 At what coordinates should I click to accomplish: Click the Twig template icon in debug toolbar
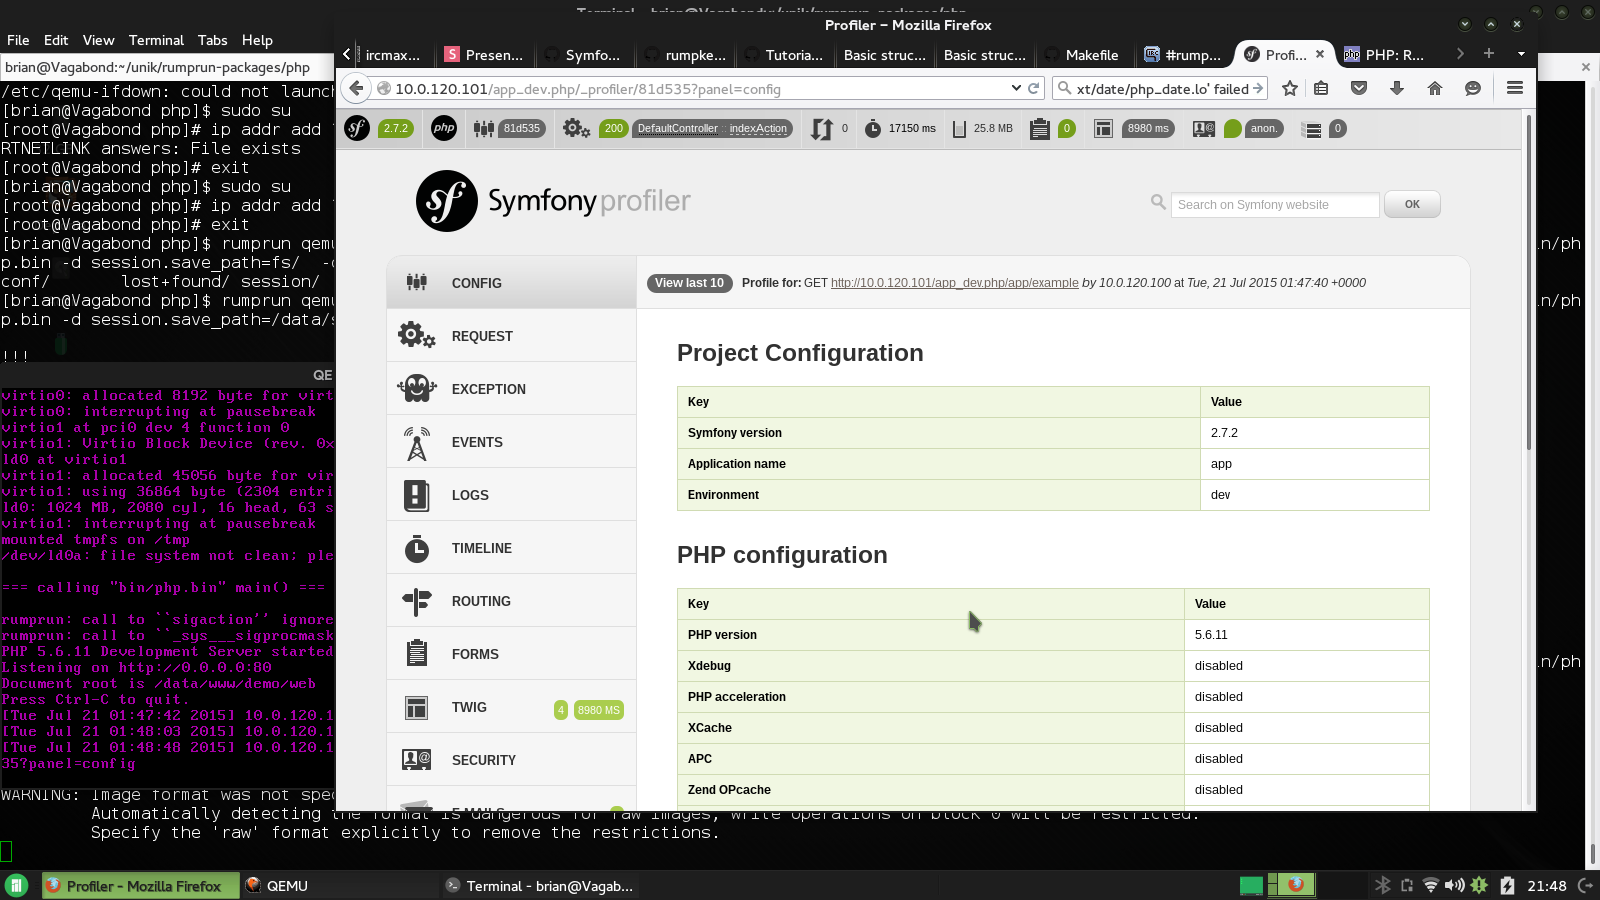pos(1103,128)
